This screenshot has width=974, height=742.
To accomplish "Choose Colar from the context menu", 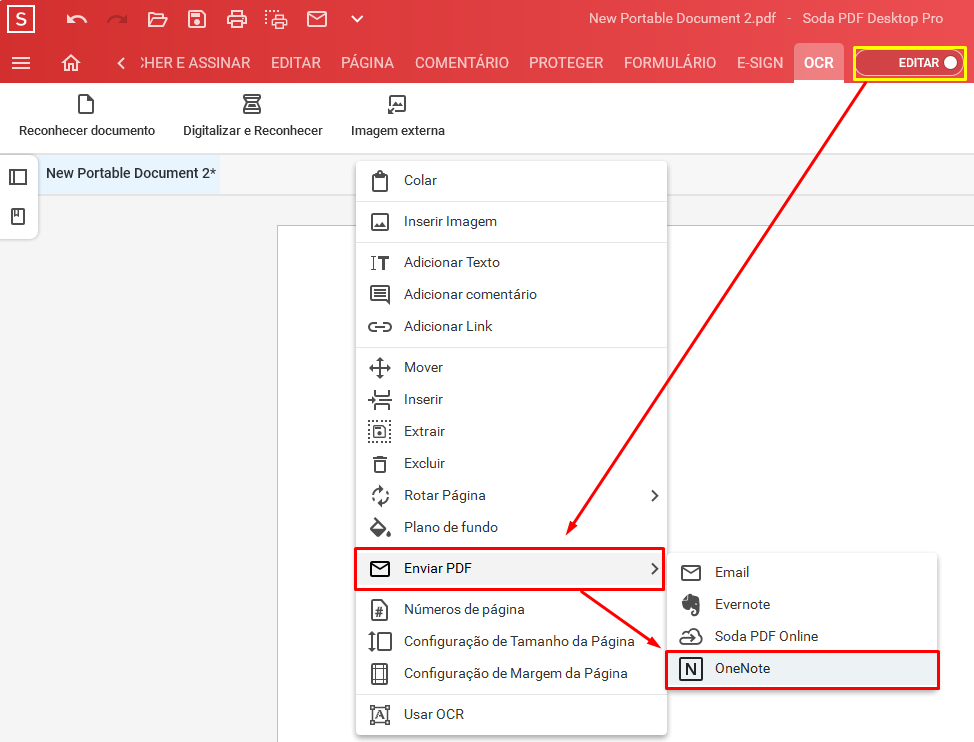I will 511,181.
